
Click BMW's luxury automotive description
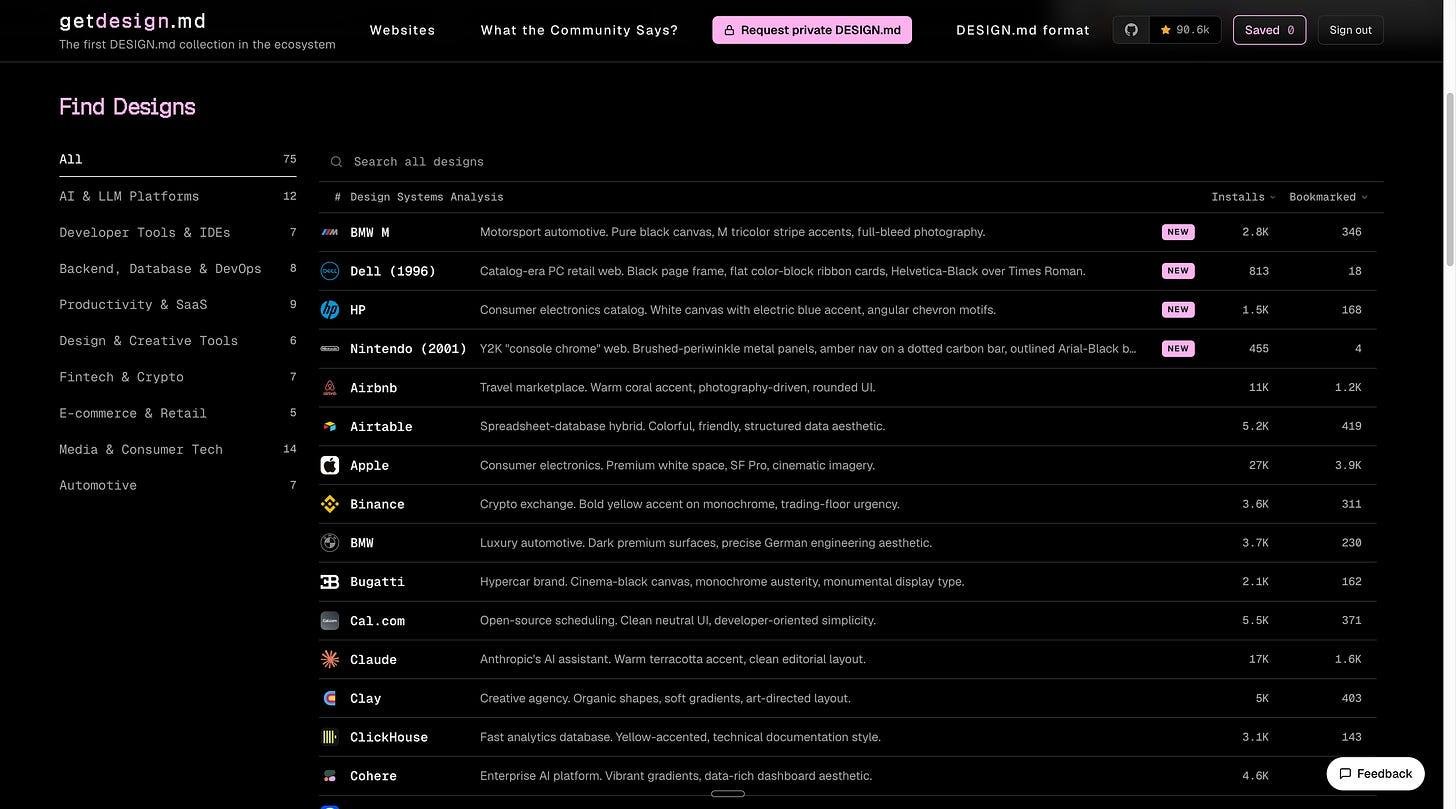[706, 543]
